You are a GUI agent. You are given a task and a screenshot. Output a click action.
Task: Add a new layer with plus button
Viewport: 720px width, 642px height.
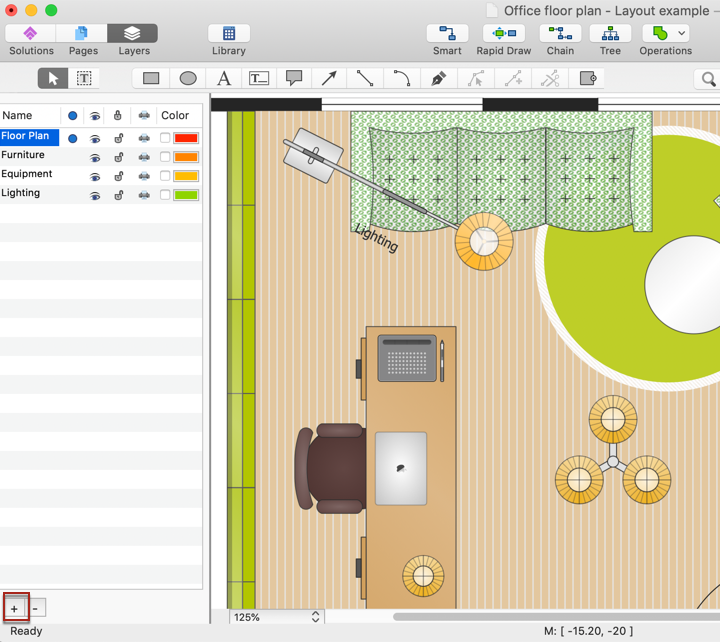(x=15, y=608)
